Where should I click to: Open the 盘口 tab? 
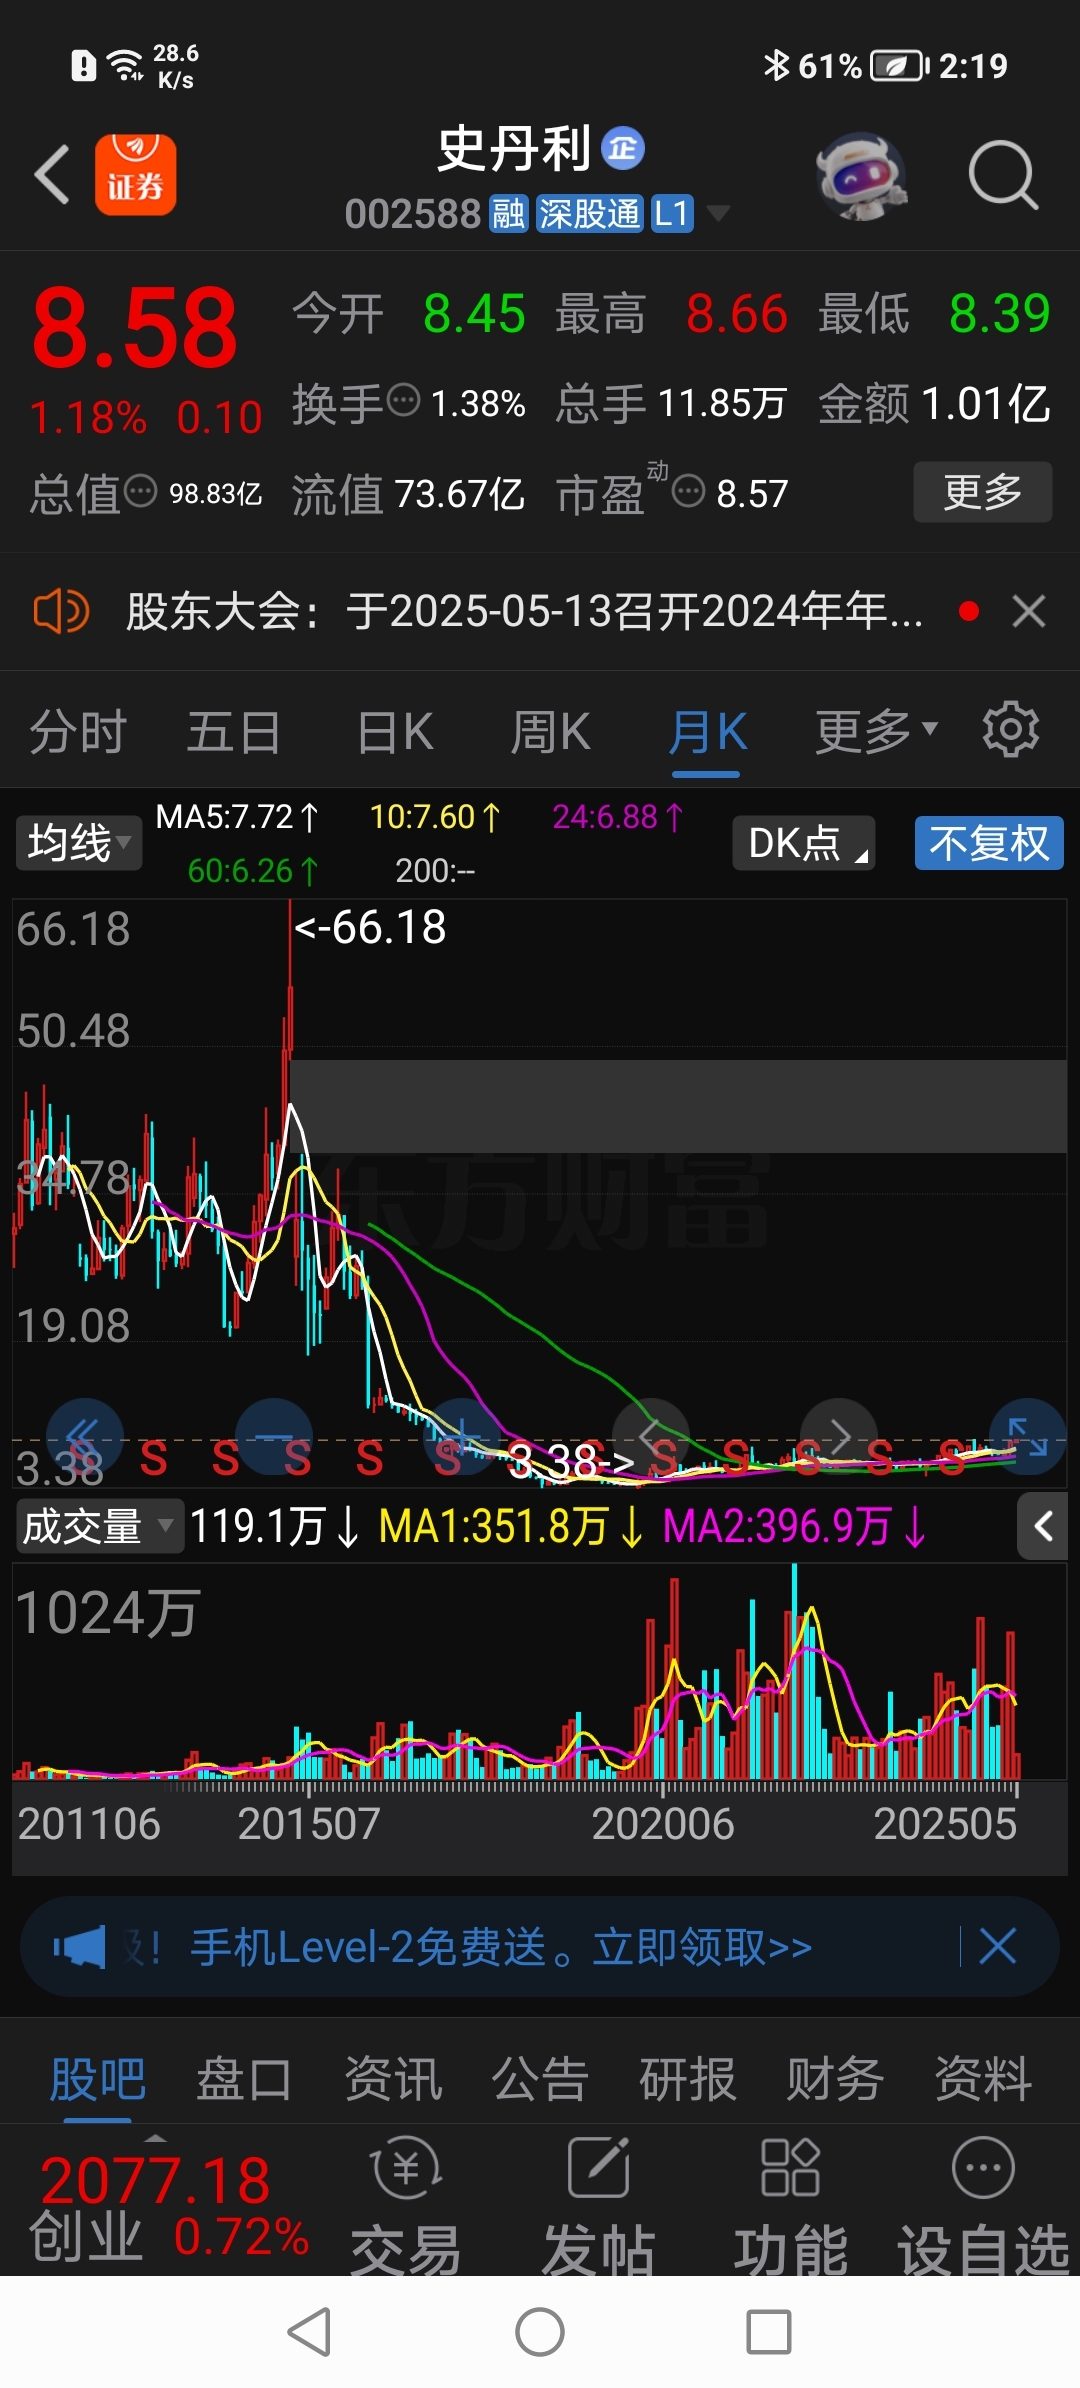244,2079
